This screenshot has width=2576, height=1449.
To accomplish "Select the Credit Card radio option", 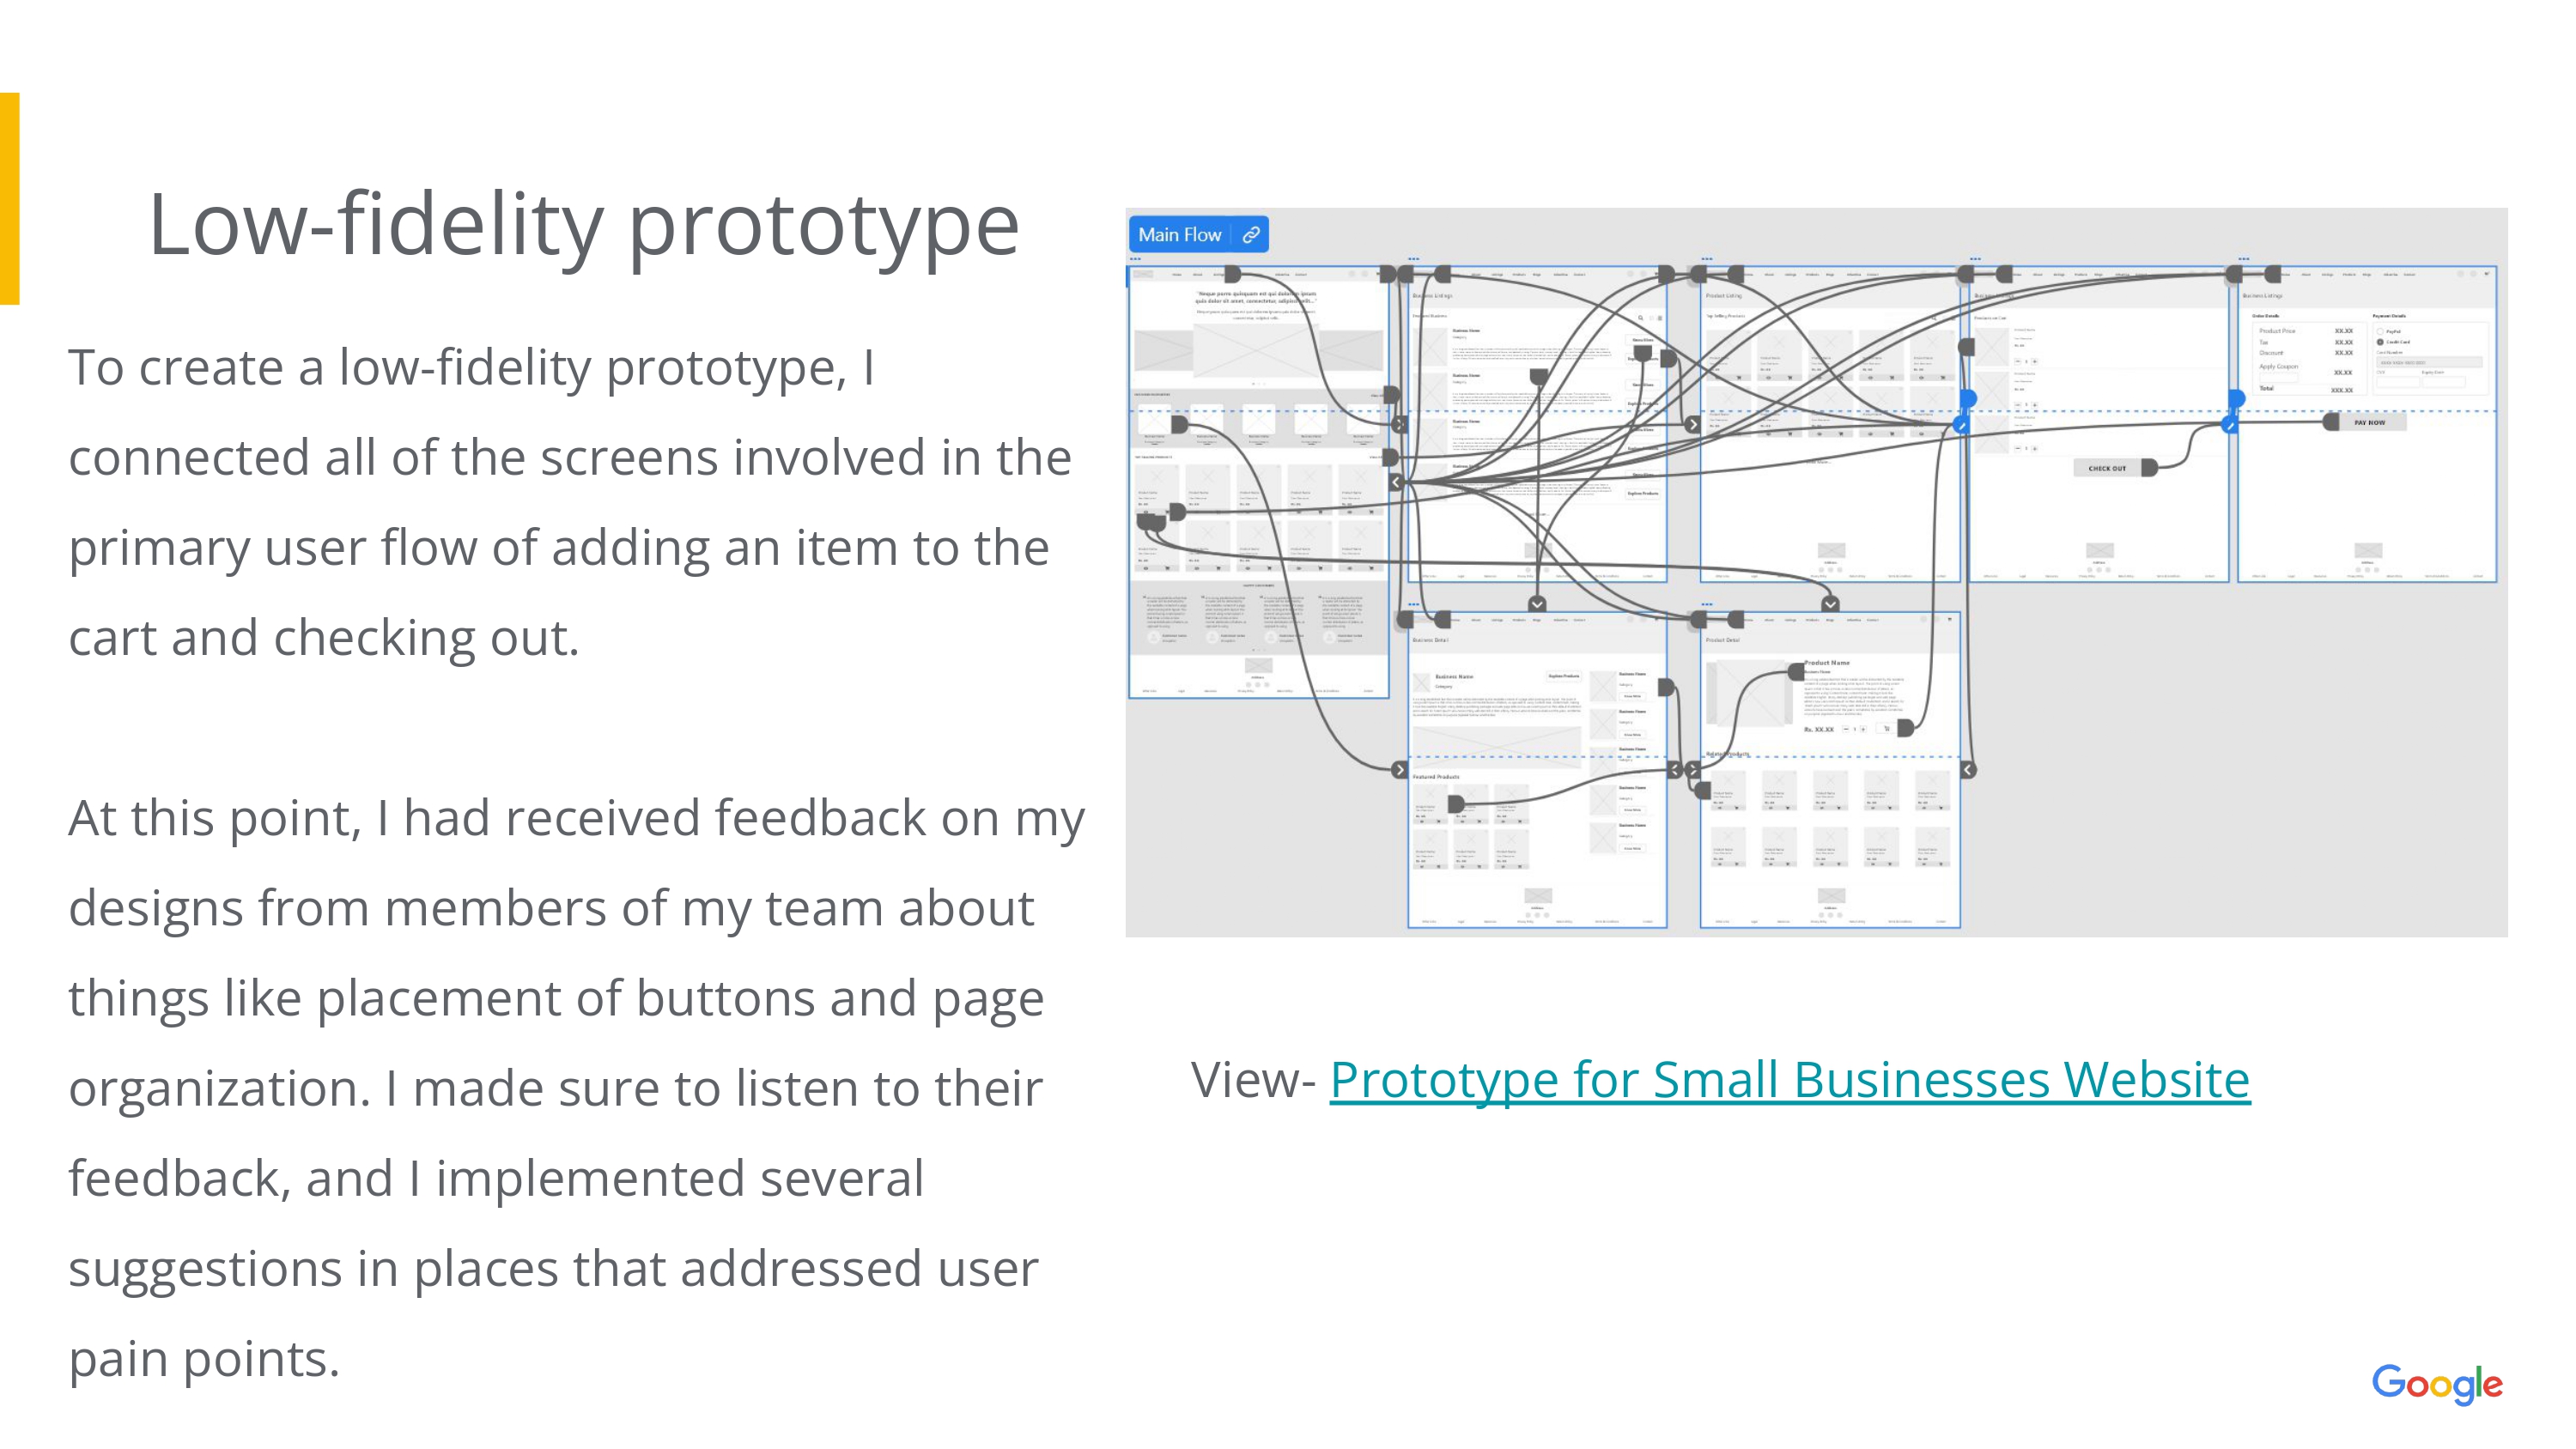I will point(2381,342).
